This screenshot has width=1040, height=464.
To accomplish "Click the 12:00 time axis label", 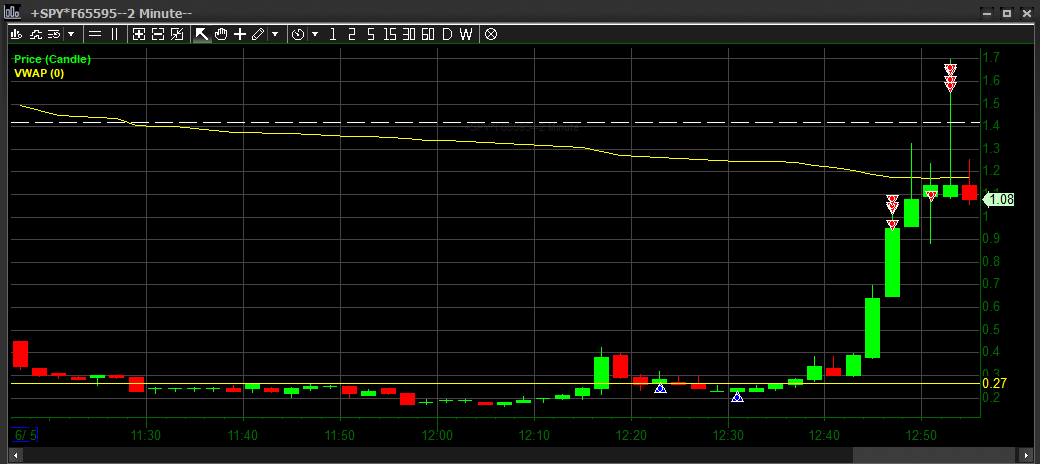I will (x=437, y=435).
